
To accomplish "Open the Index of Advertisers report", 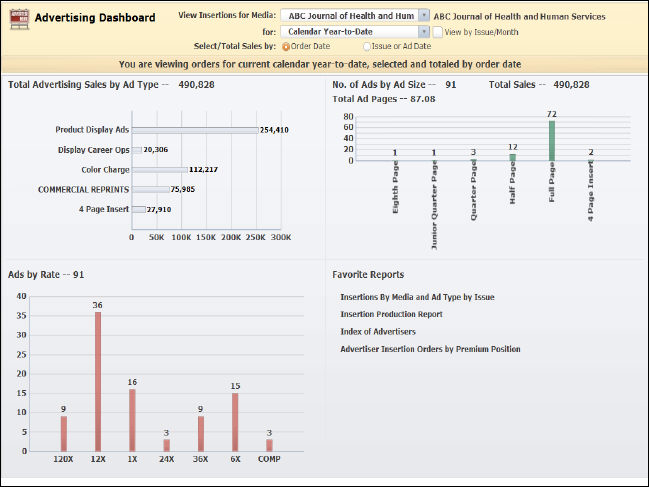I will pos(378,331).
